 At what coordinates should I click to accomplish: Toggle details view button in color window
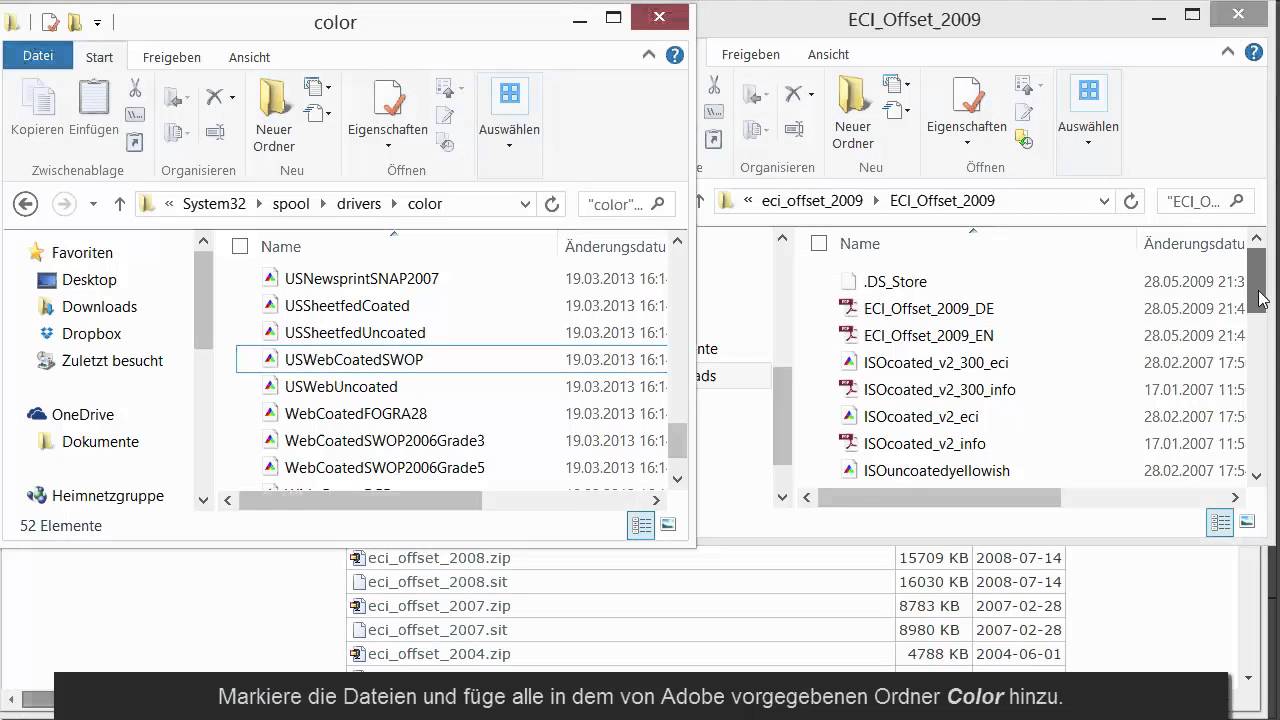[x=641, y=524]
